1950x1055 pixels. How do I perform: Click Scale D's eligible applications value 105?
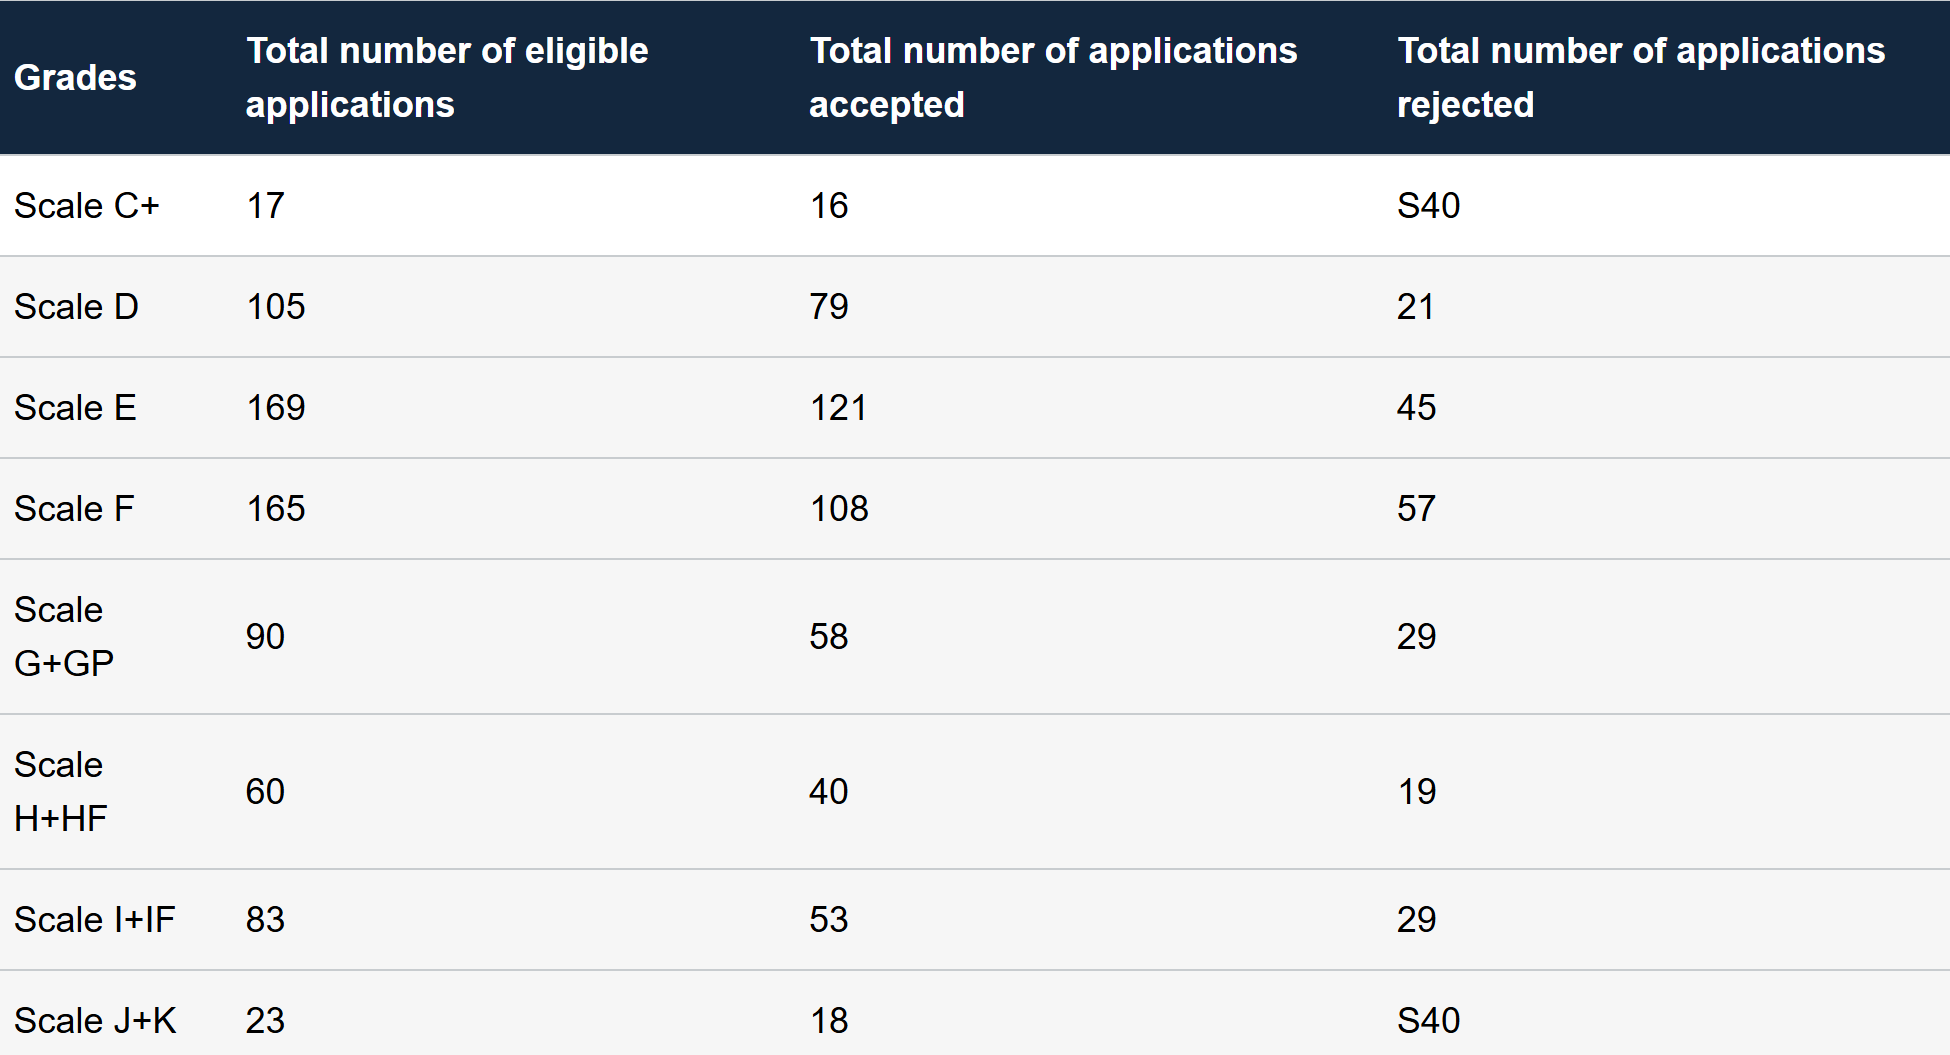point(275,307)
